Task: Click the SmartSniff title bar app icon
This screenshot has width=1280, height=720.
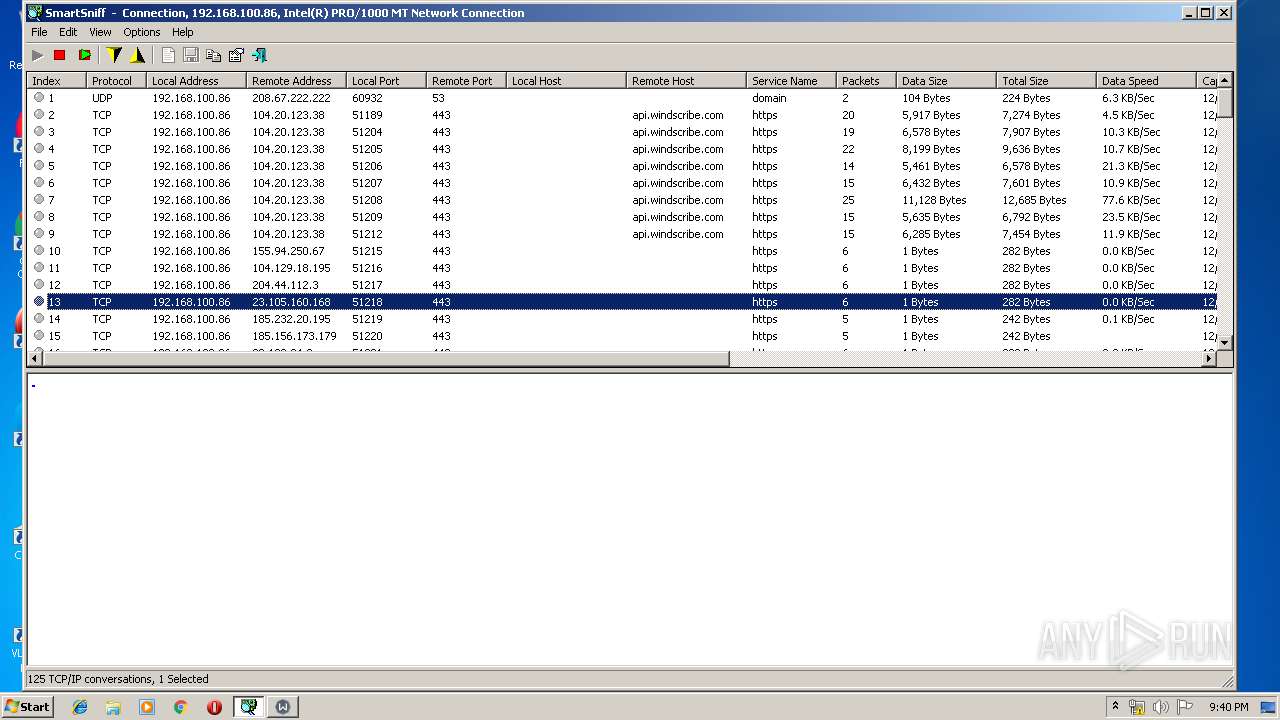Action: coord(35,13)
